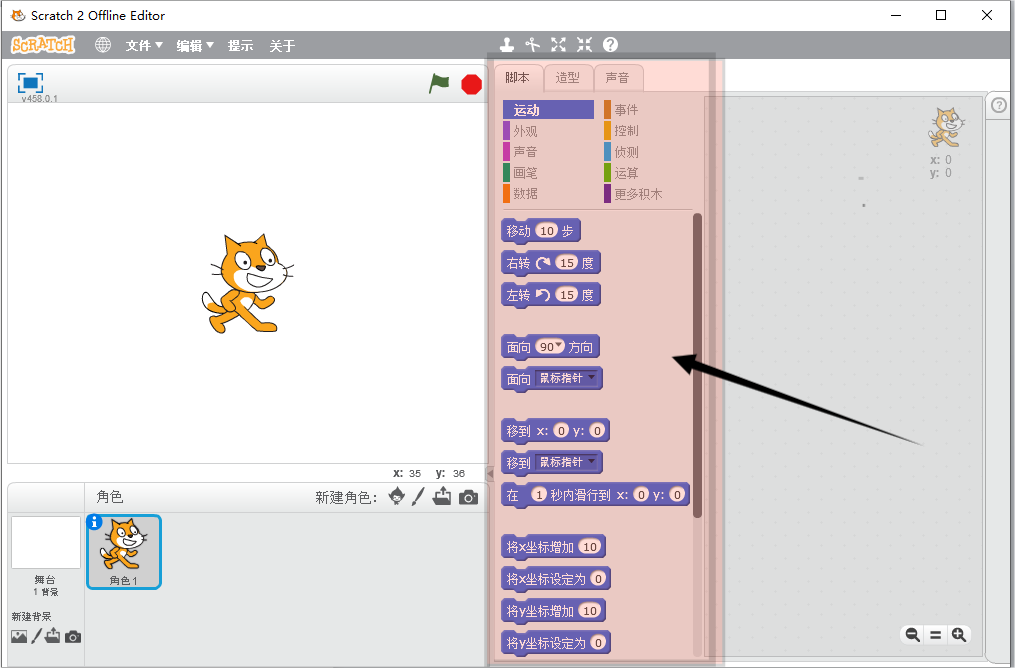Click the green flag to start
The width and height of the screenshot is (1015, 668).
coord(439,83)
